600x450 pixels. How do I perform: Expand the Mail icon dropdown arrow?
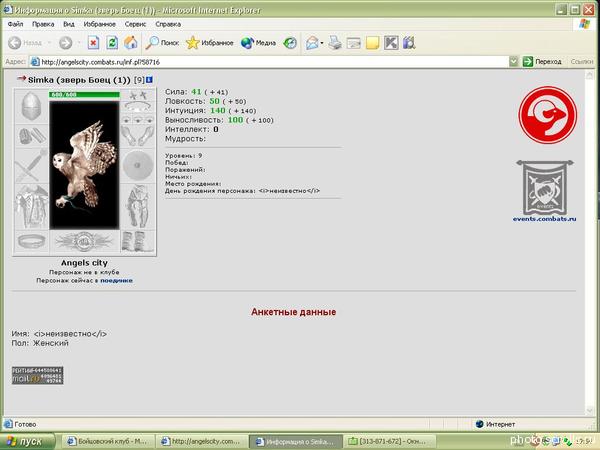322,43
